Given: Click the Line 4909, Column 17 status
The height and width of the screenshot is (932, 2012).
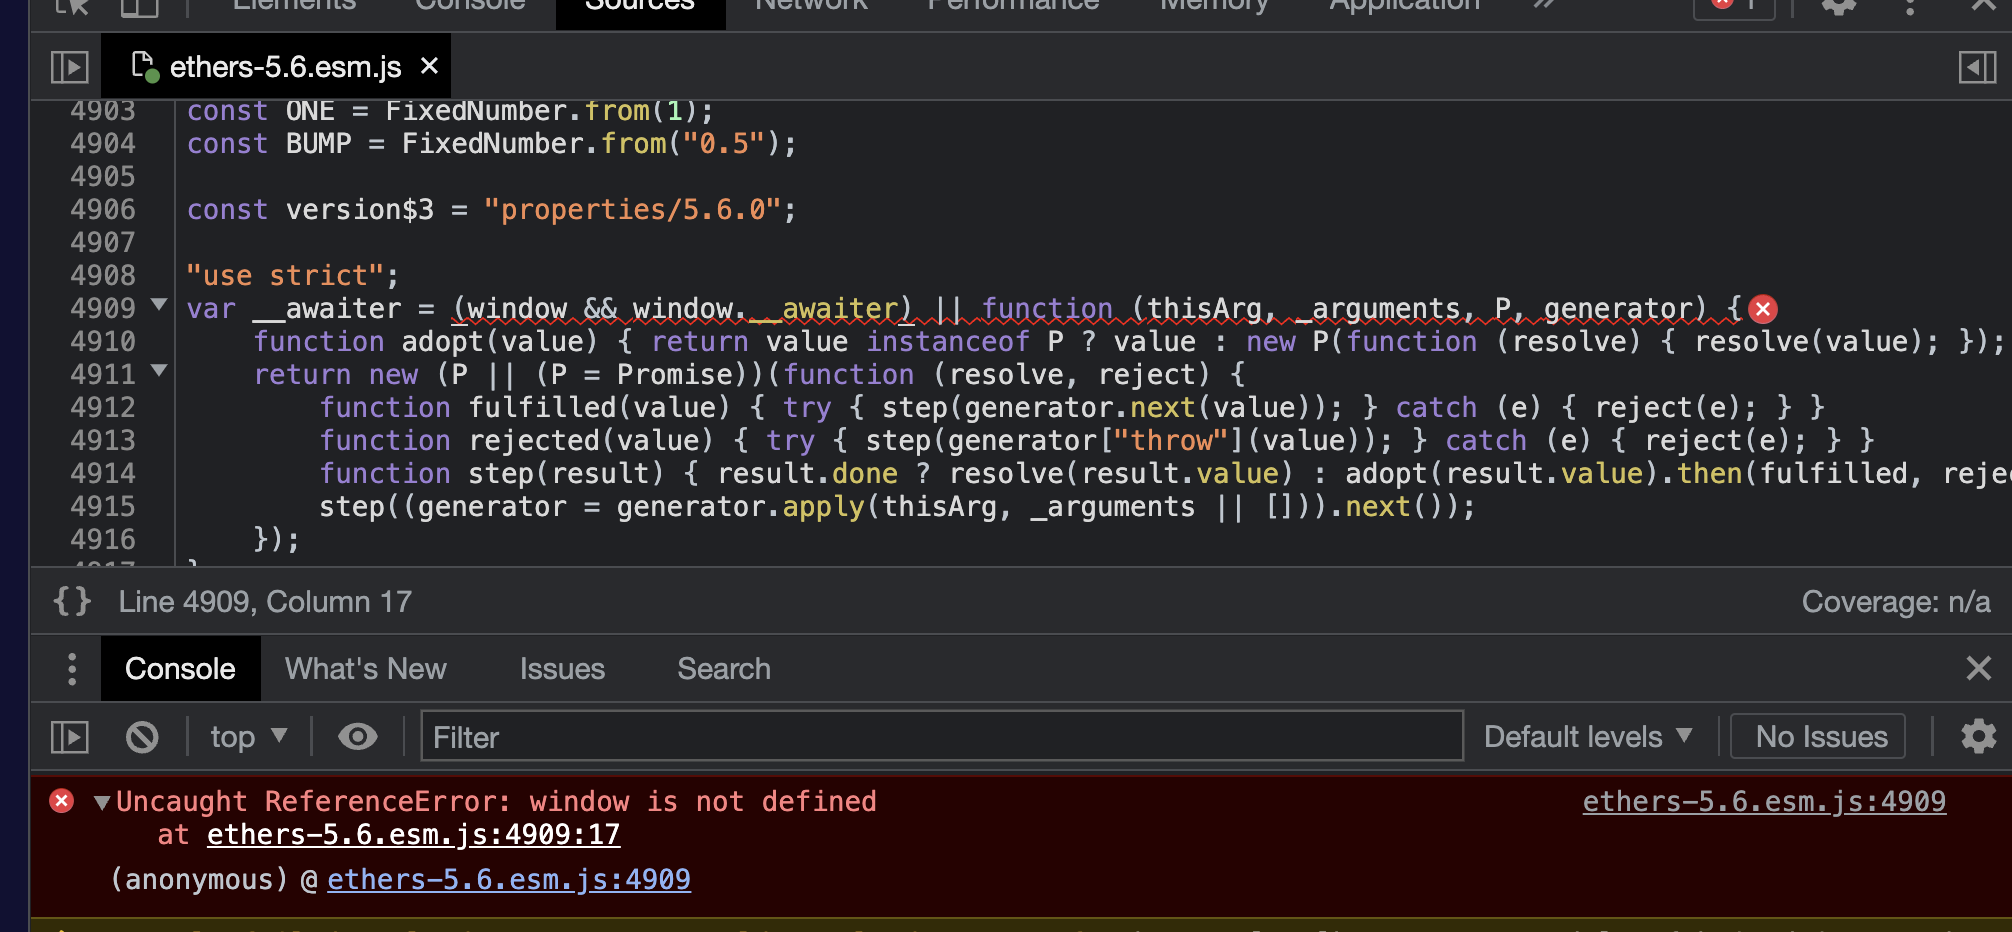Looking at the screenshot, I should pos(265,602).
